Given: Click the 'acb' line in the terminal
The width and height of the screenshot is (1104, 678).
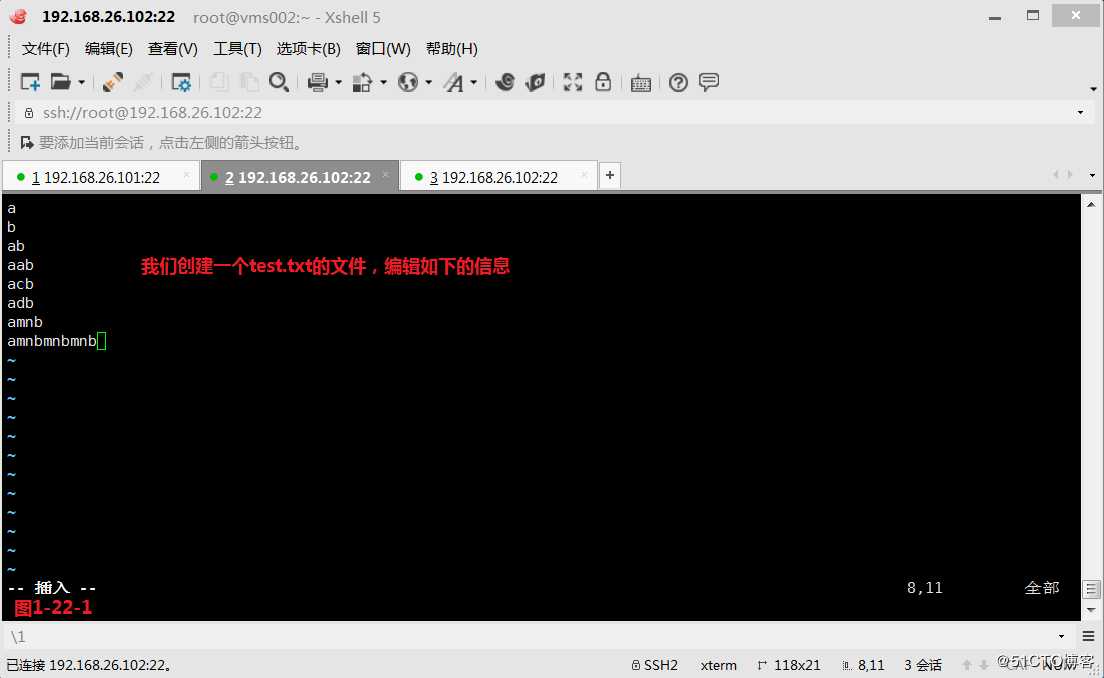Looking at the screenshot, I should [20, 284].
